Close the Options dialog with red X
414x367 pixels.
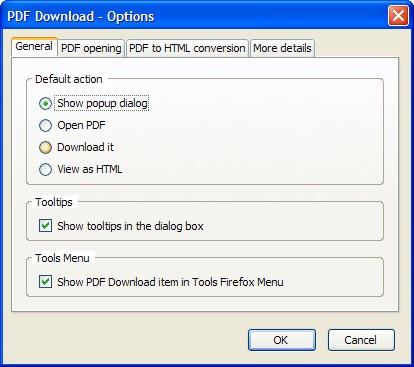coord(398,15)
